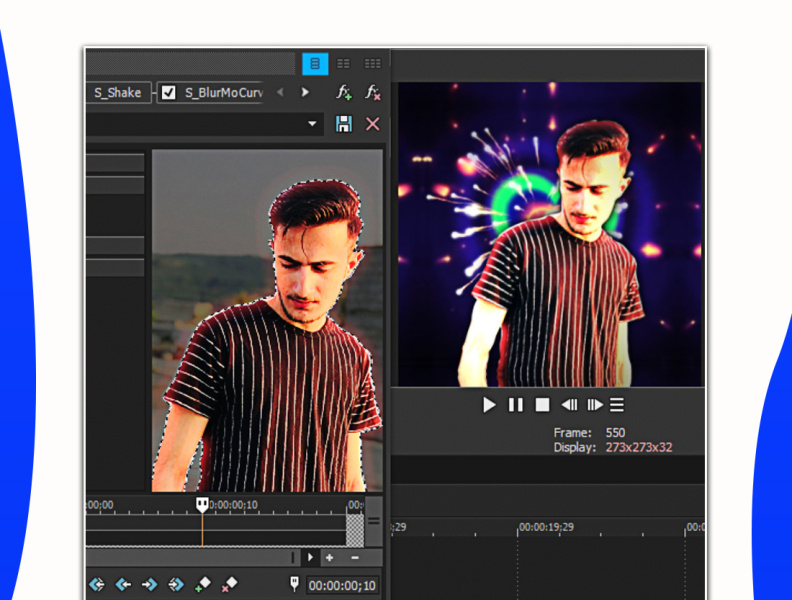
Task: Zoom in keyframe timeline with plus
Action: click(329, 558)
